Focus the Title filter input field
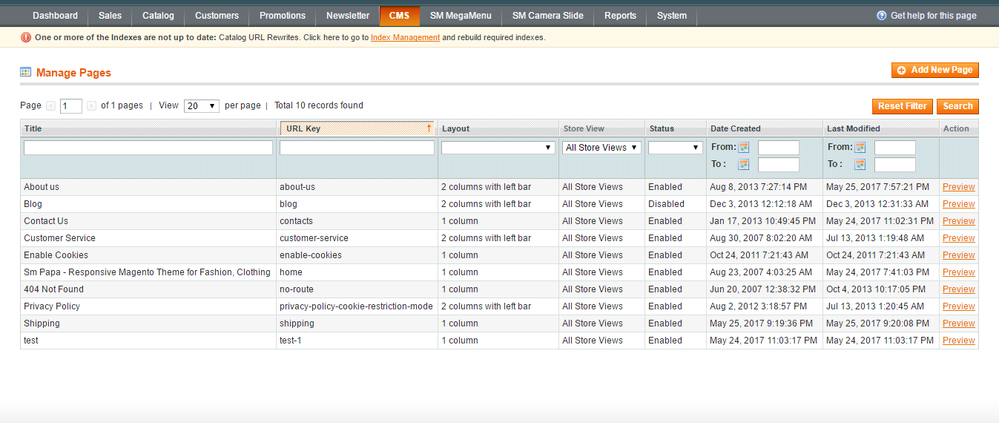 (x=148, y=148)
